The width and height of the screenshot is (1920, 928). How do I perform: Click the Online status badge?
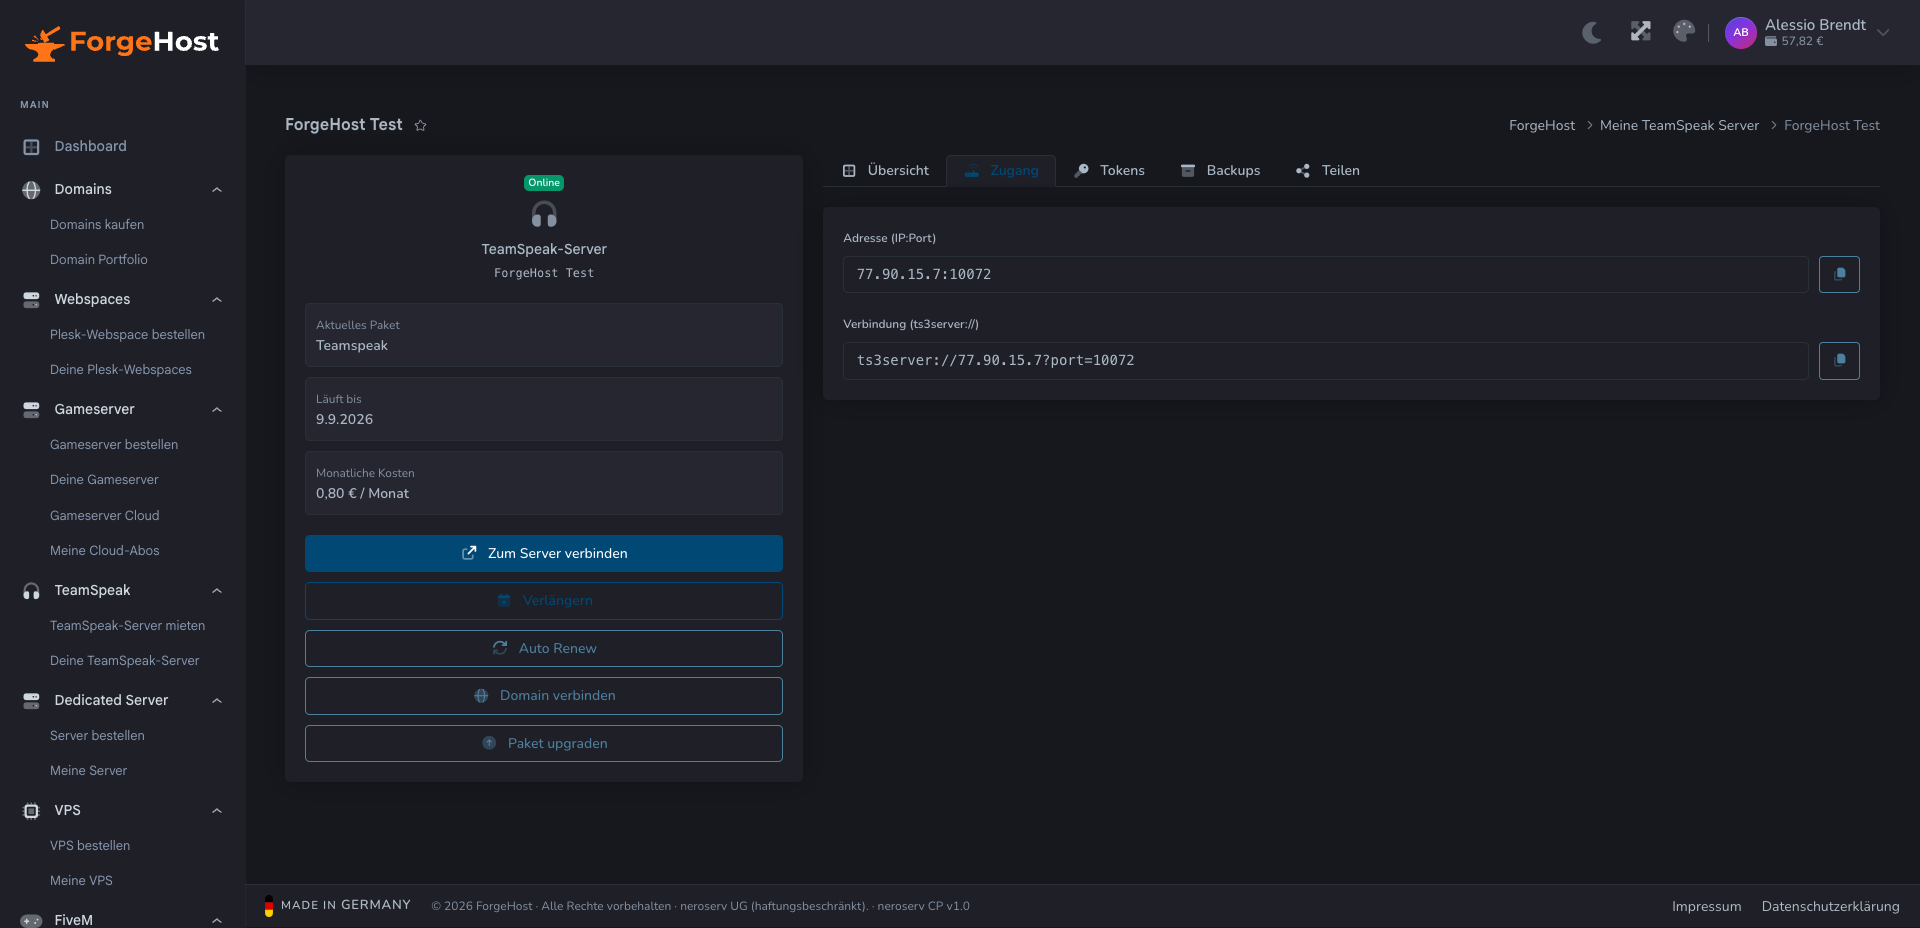[544, 183]
